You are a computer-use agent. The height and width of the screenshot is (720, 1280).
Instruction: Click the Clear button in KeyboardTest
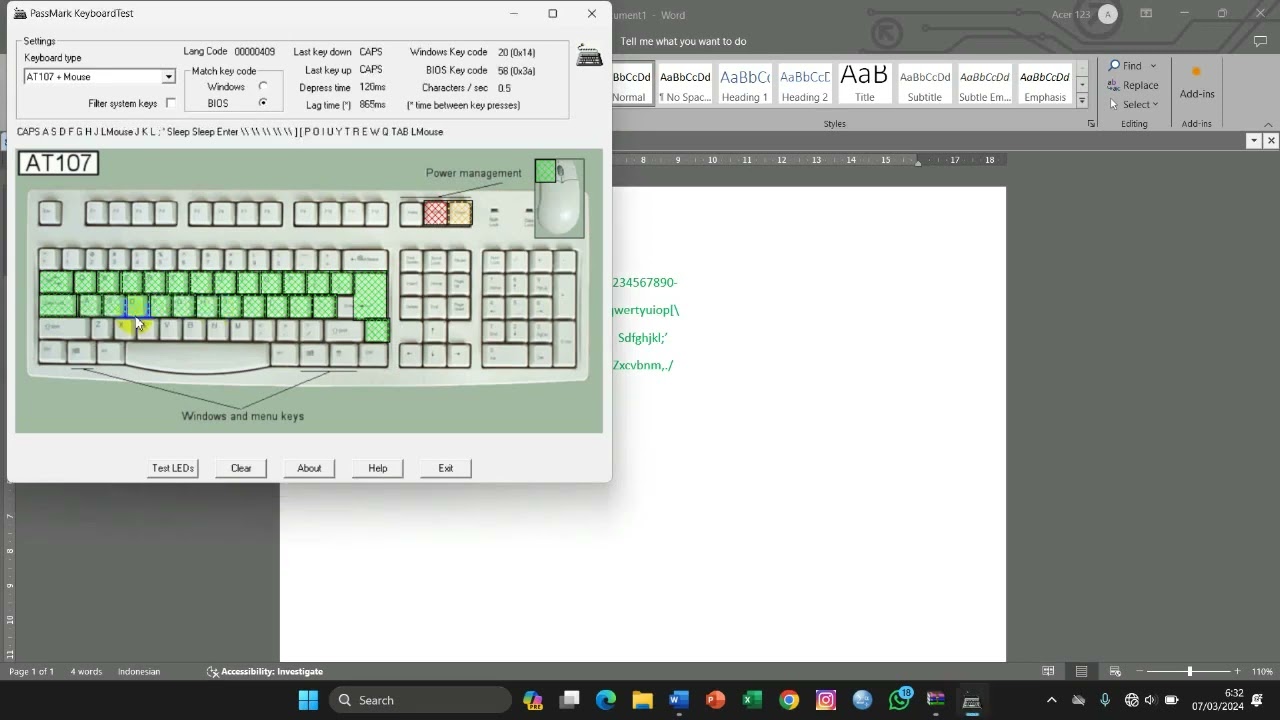[x=241, y=468]
